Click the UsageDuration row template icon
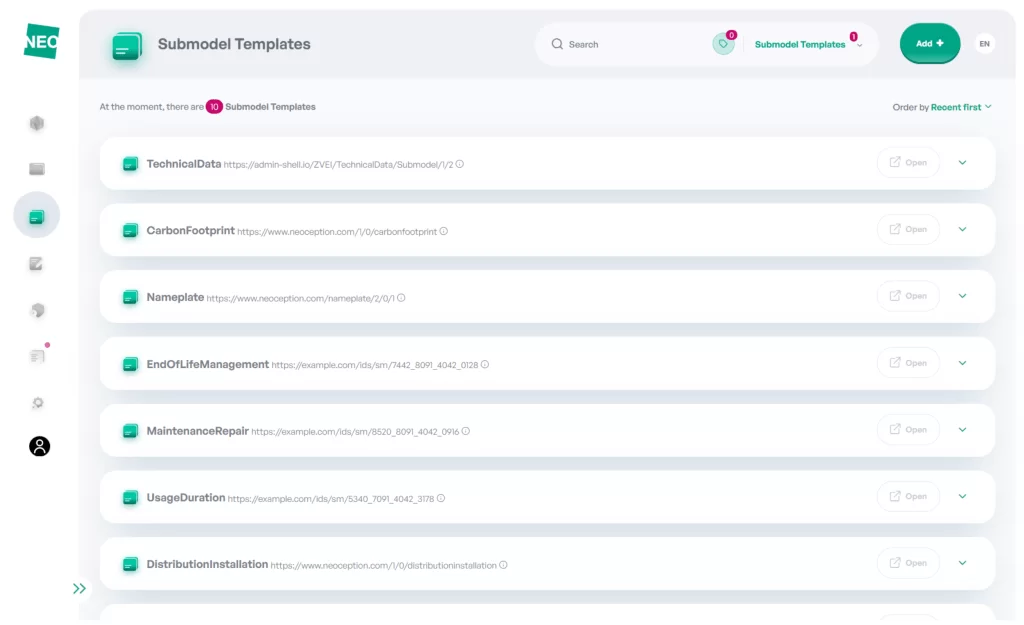The width and height of the screenshot is (1024, 625). (x=130, y=498)
